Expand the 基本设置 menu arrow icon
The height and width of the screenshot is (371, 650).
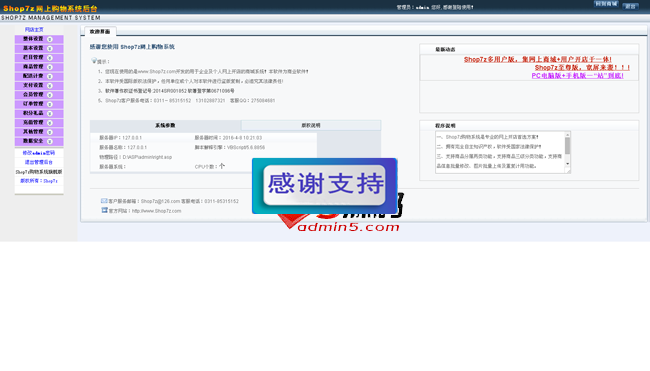coord(50,48)
